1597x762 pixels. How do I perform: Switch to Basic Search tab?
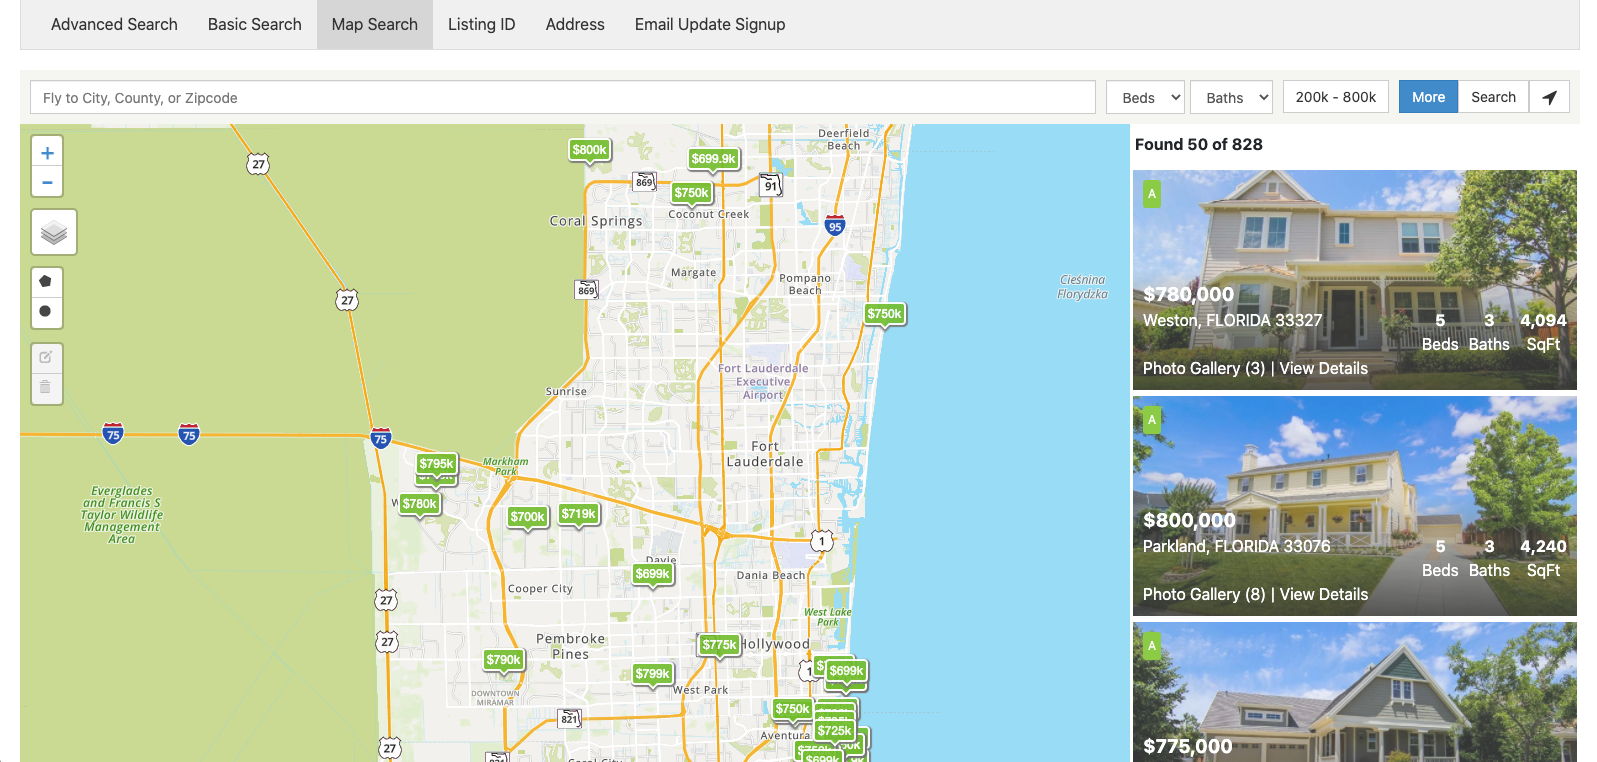pos(255,24)
